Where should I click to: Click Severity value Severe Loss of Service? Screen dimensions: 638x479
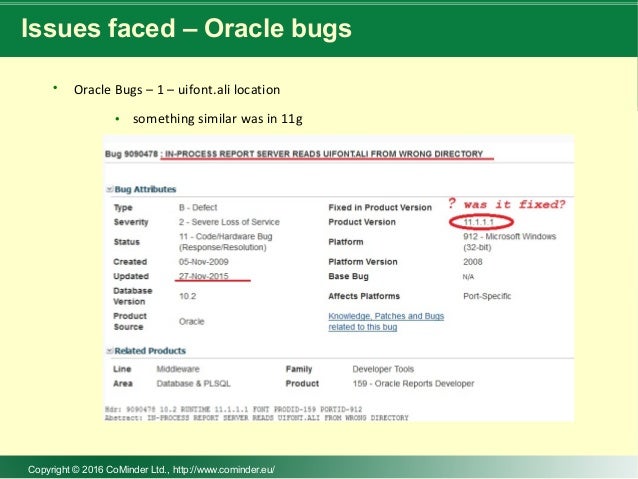pyautogui.click(x=229, y=222)
